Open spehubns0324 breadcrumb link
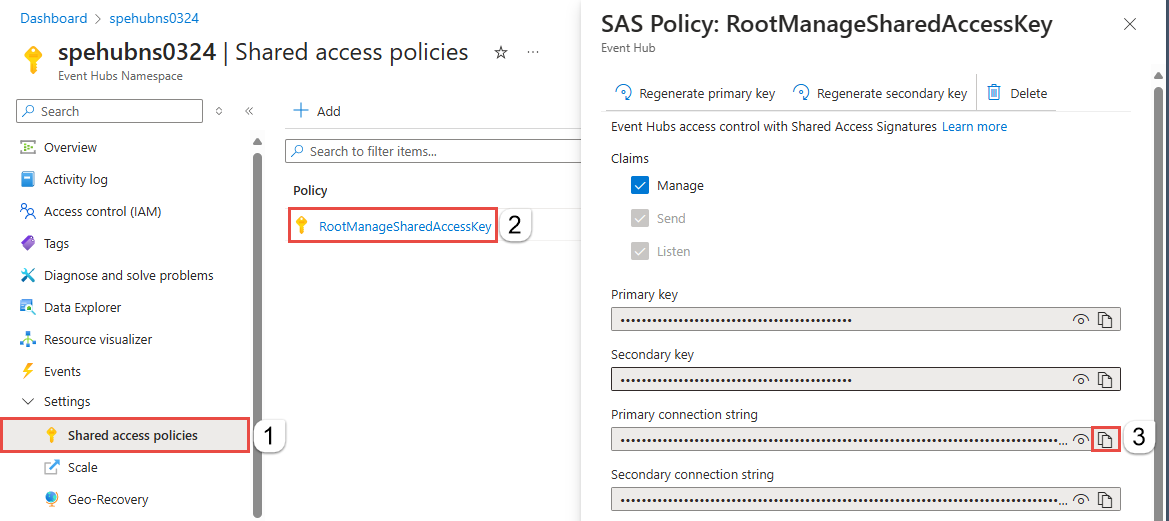1169x521 pixels. [x=154, y=18]
